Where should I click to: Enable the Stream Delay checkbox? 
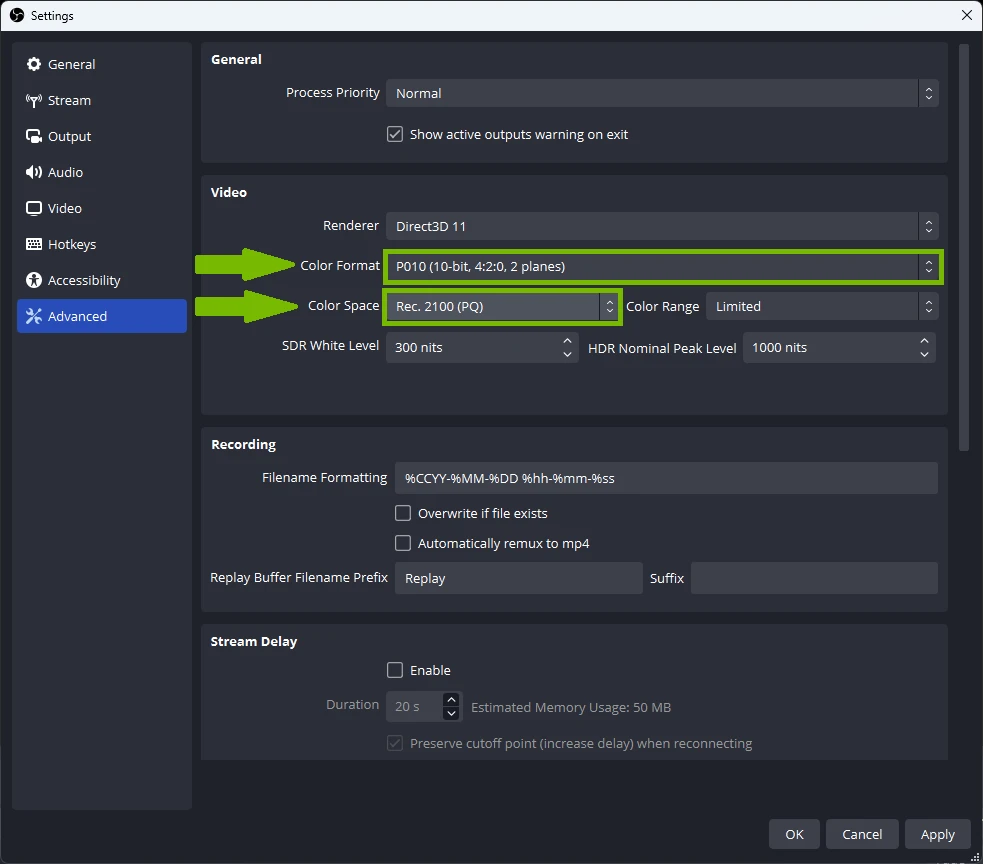point(395,670)
